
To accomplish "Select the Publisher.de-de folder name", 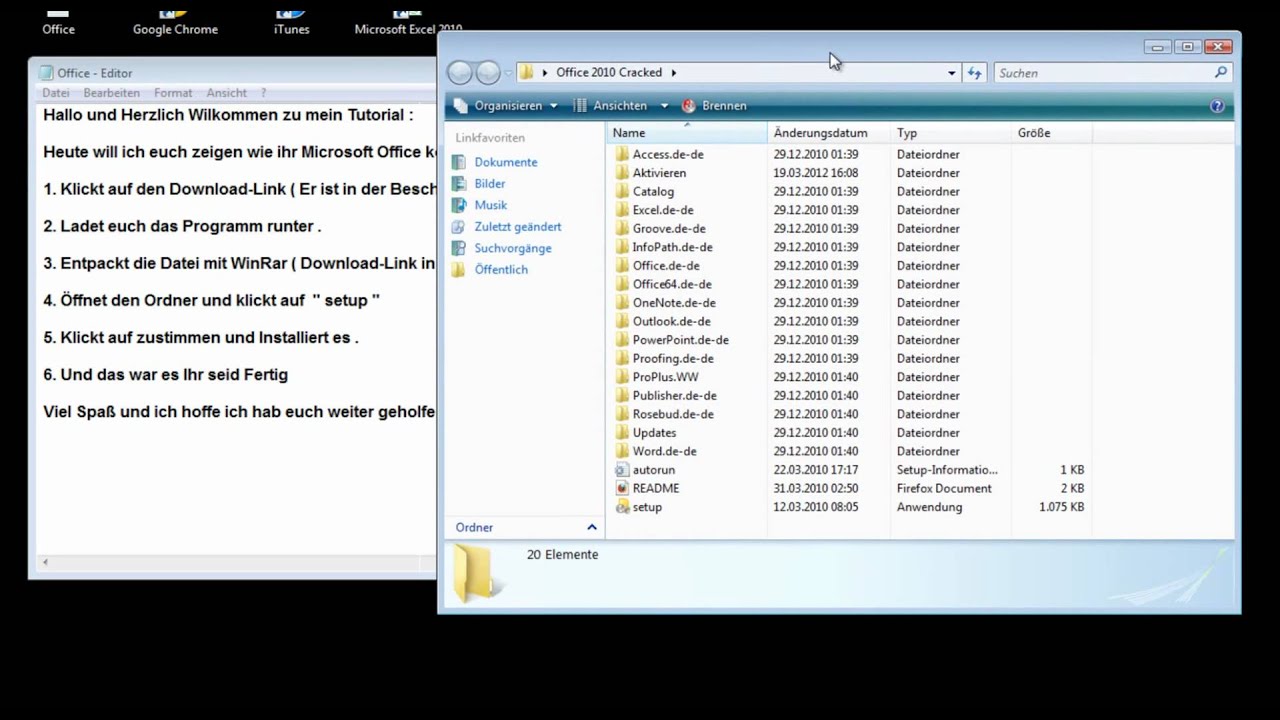I will tap(674, 396).
